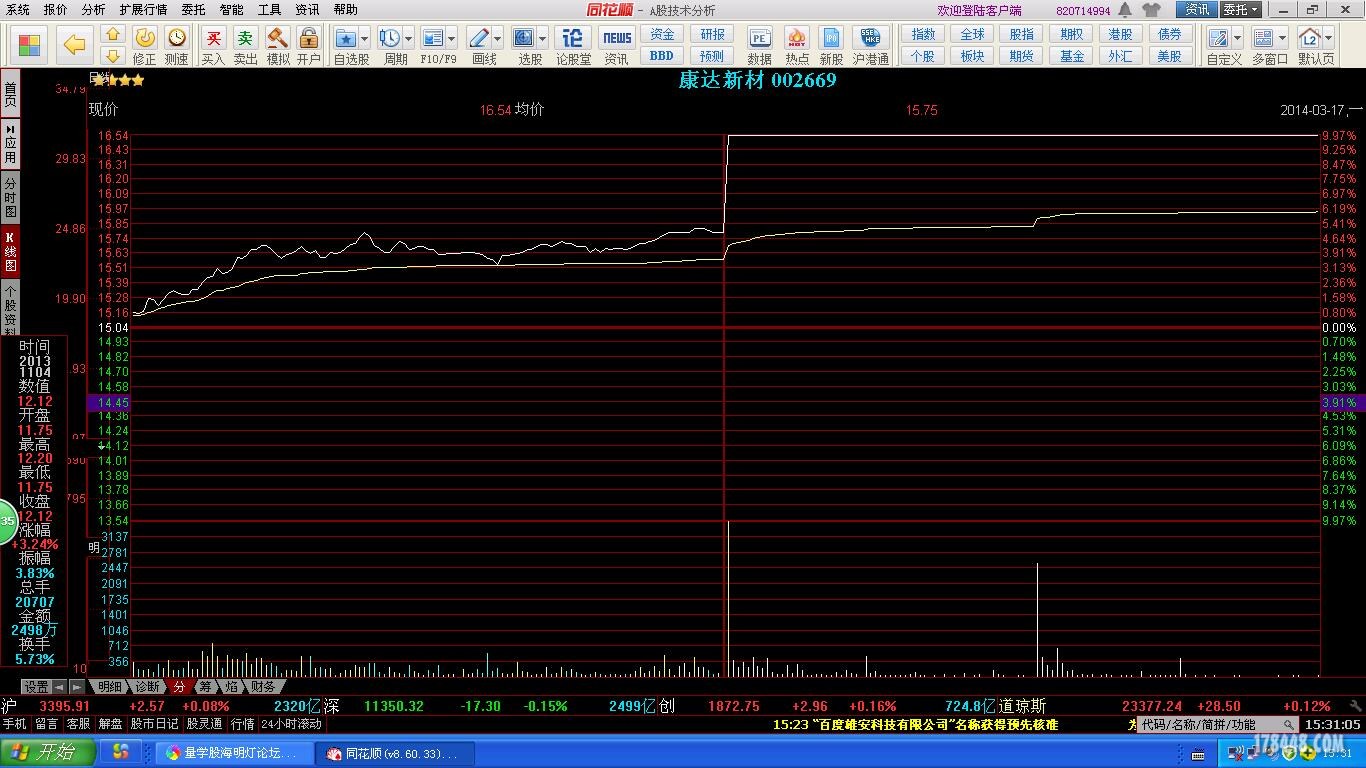The width and height of the screenshot is (1366, 768).
Task: Click the 24小时滚动 news link
Action: point(292,724)
